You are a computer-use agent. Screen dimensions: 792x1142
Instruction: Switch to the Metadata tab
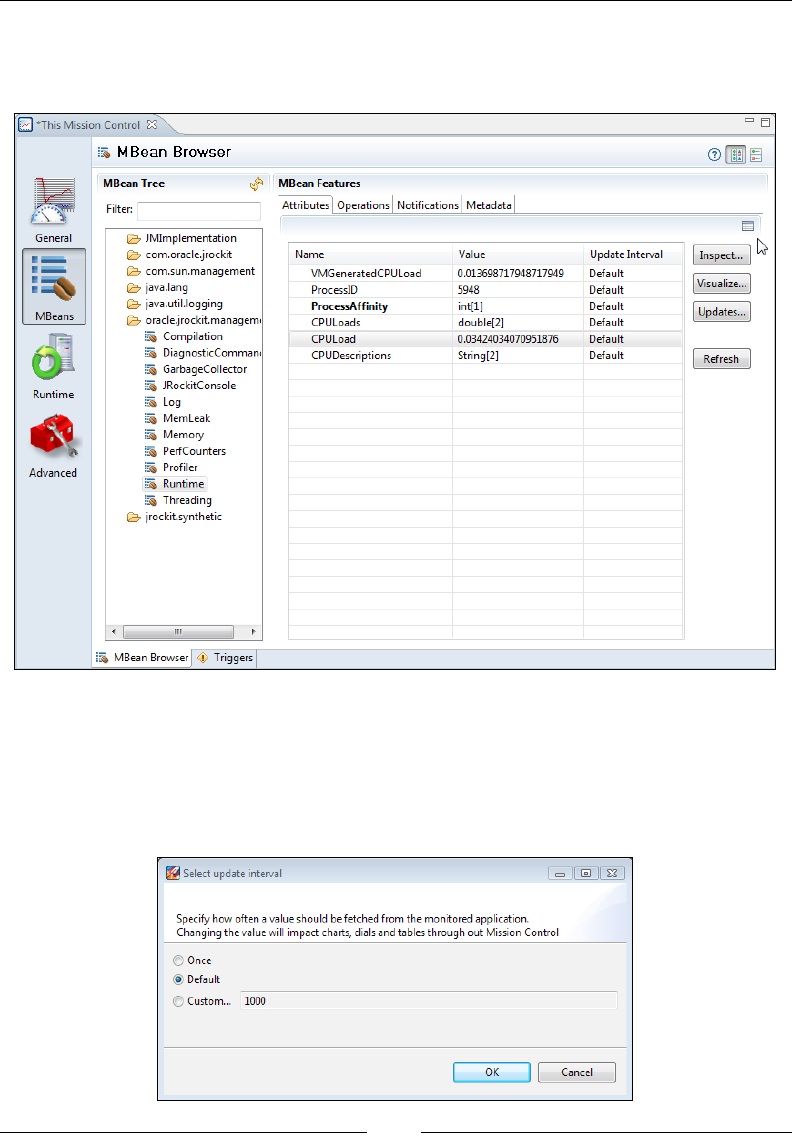[488, 205]
